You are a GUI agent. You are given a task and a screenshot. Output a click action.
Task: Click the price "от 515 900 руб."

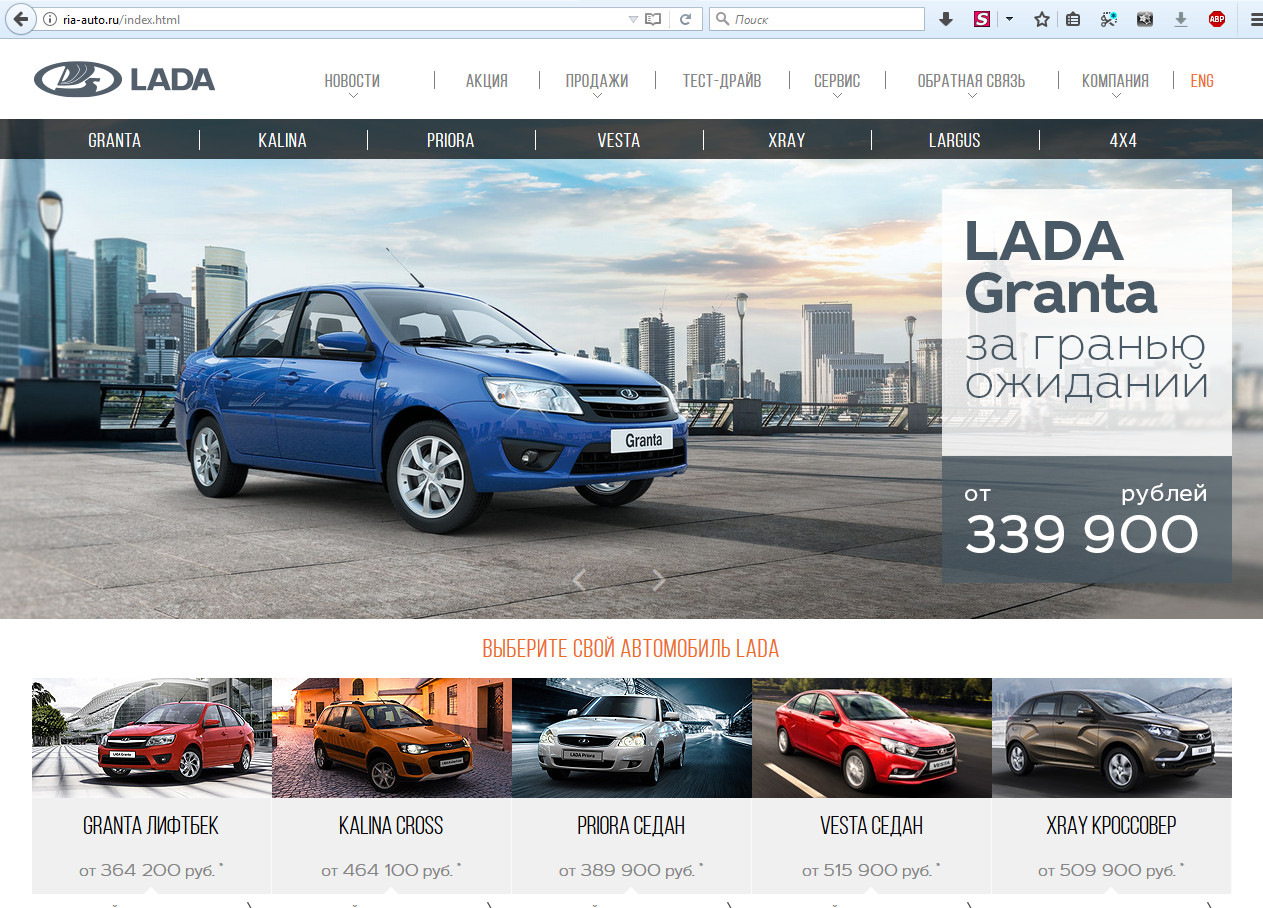tap(867, 871)
